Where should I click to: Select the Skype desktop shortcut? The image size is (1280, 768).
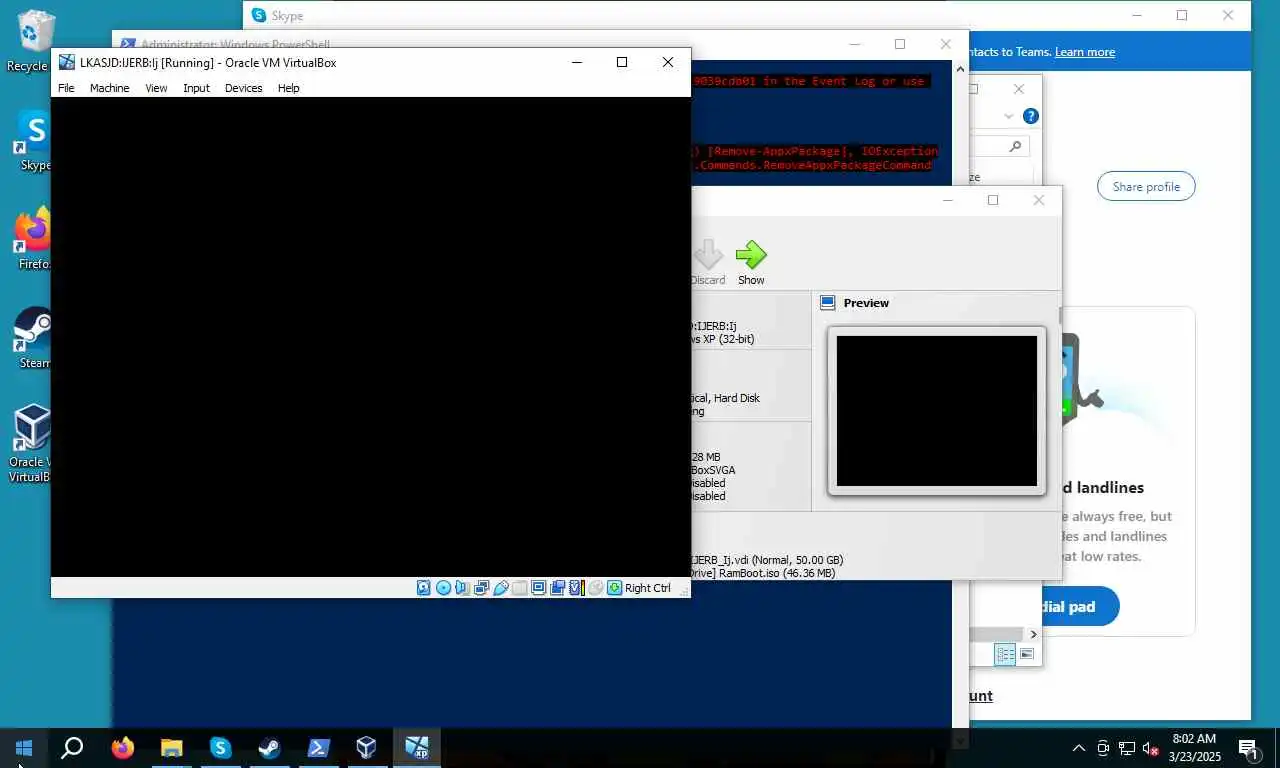tap(34, 140)
